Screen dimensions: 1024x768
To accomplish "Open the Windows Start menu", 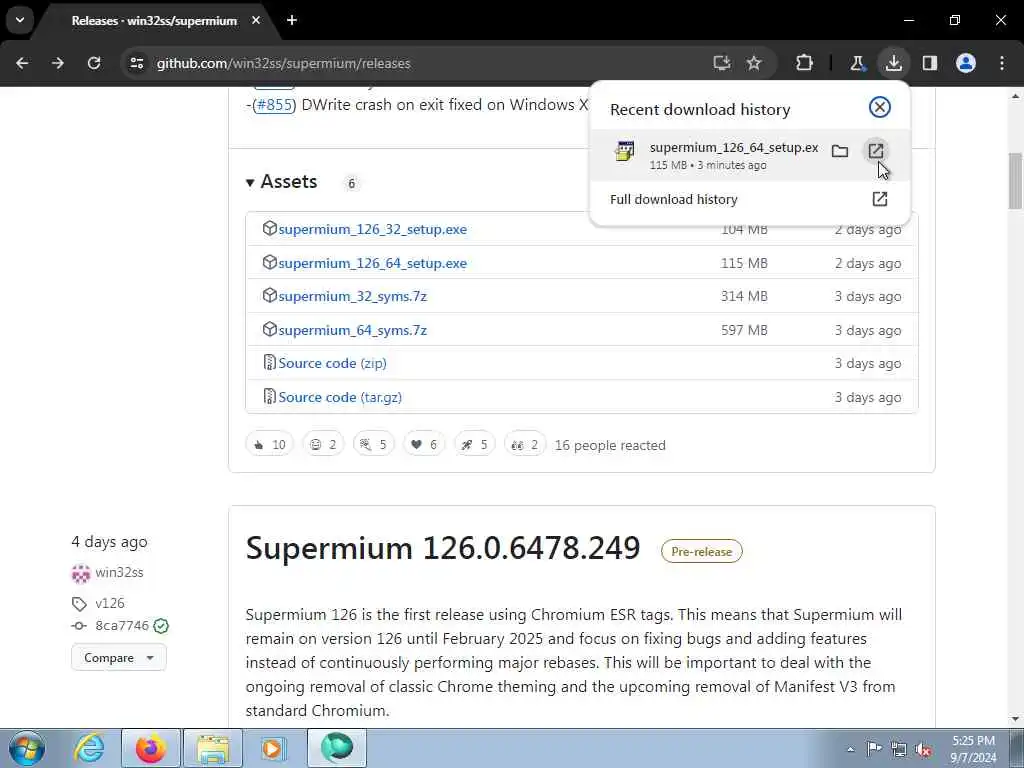I will 27,748.
